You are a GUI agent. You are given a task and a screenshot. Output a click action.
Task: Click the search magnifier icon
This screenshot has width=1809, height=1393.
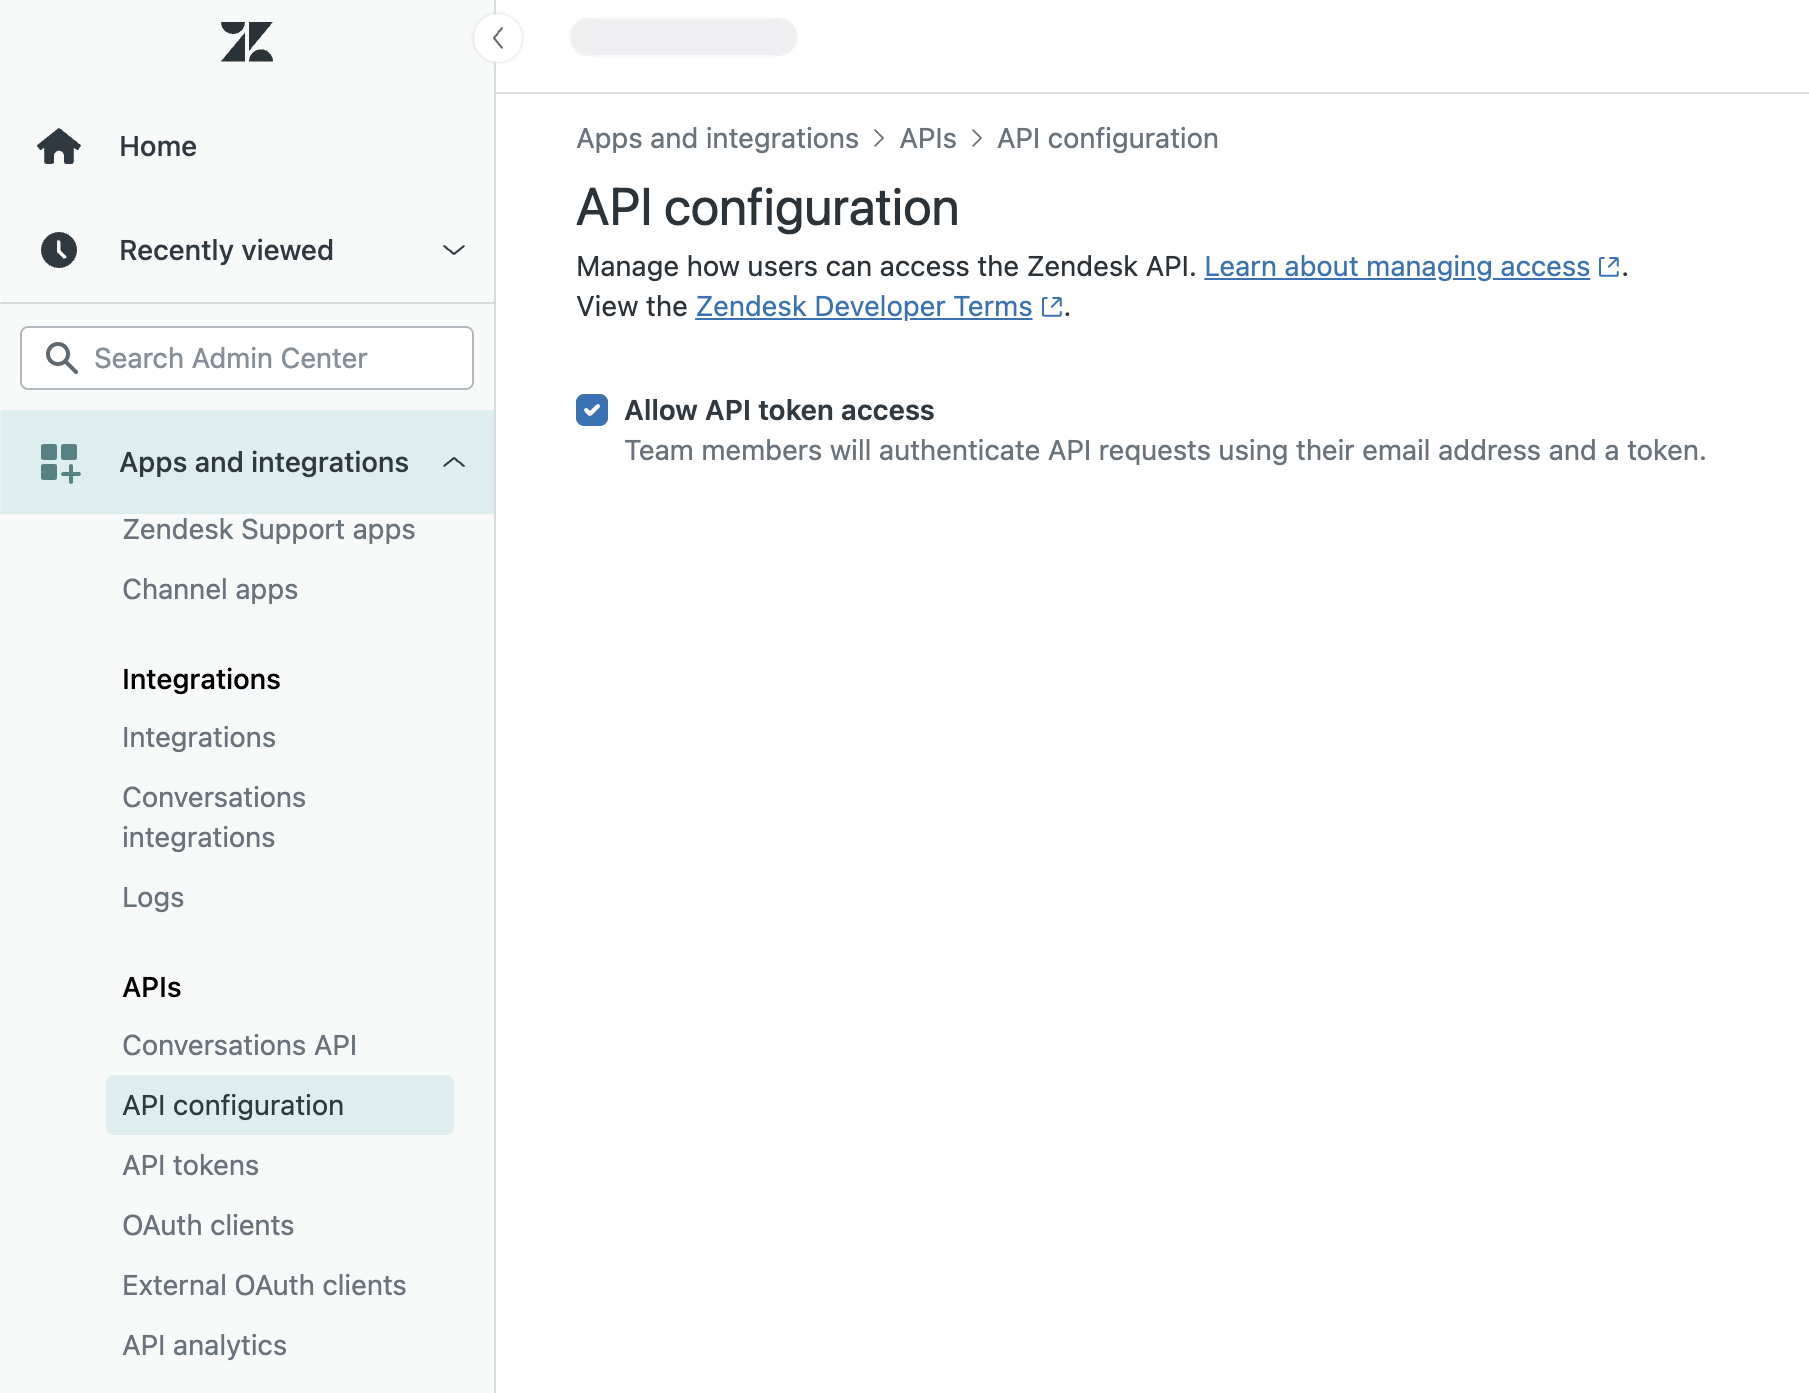62,358
